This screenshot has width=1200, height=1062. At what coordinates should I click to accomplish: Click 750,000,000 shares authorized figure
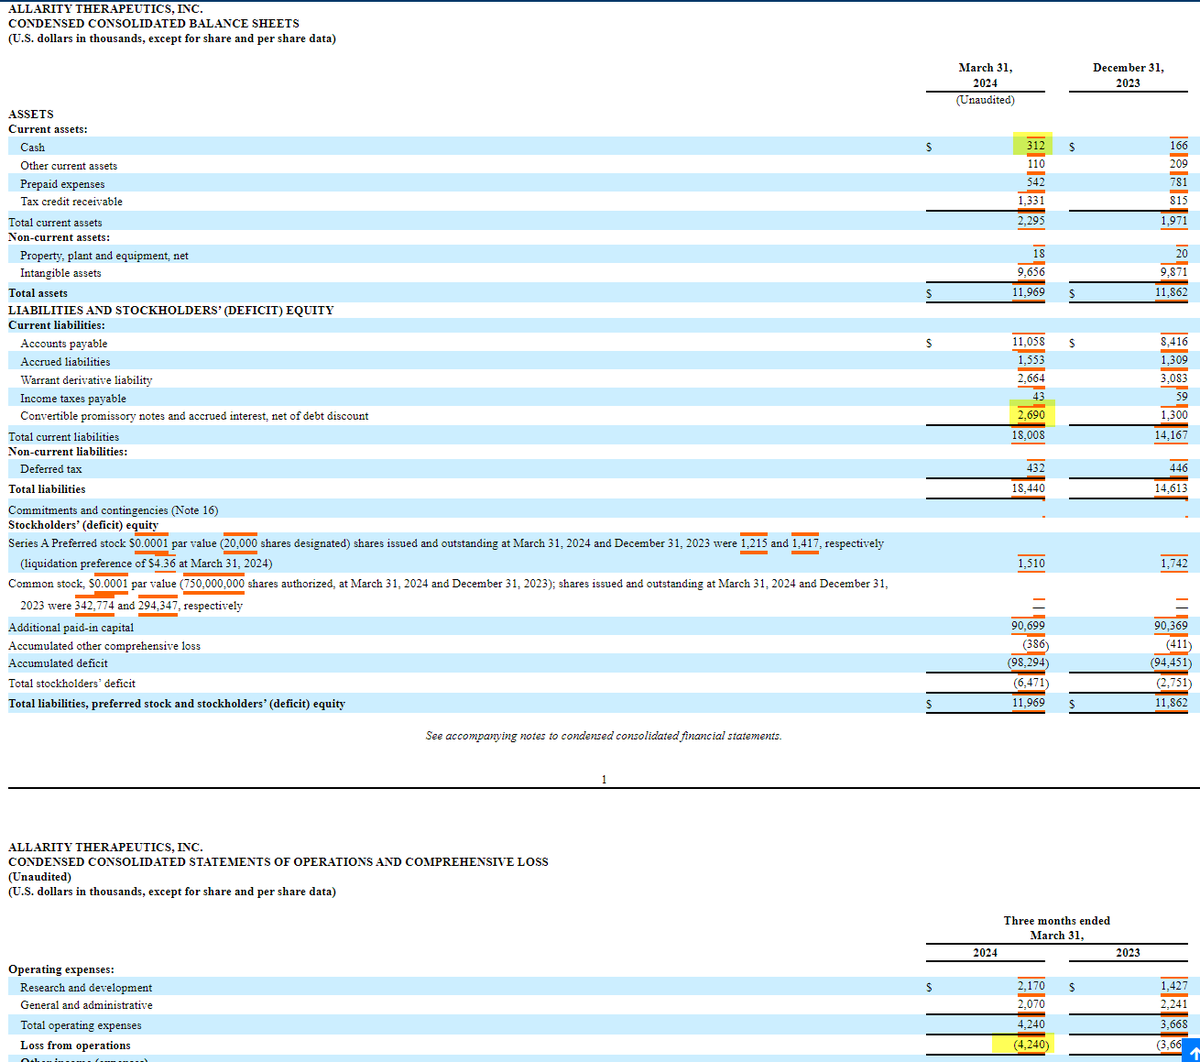(x=214, y=583)
